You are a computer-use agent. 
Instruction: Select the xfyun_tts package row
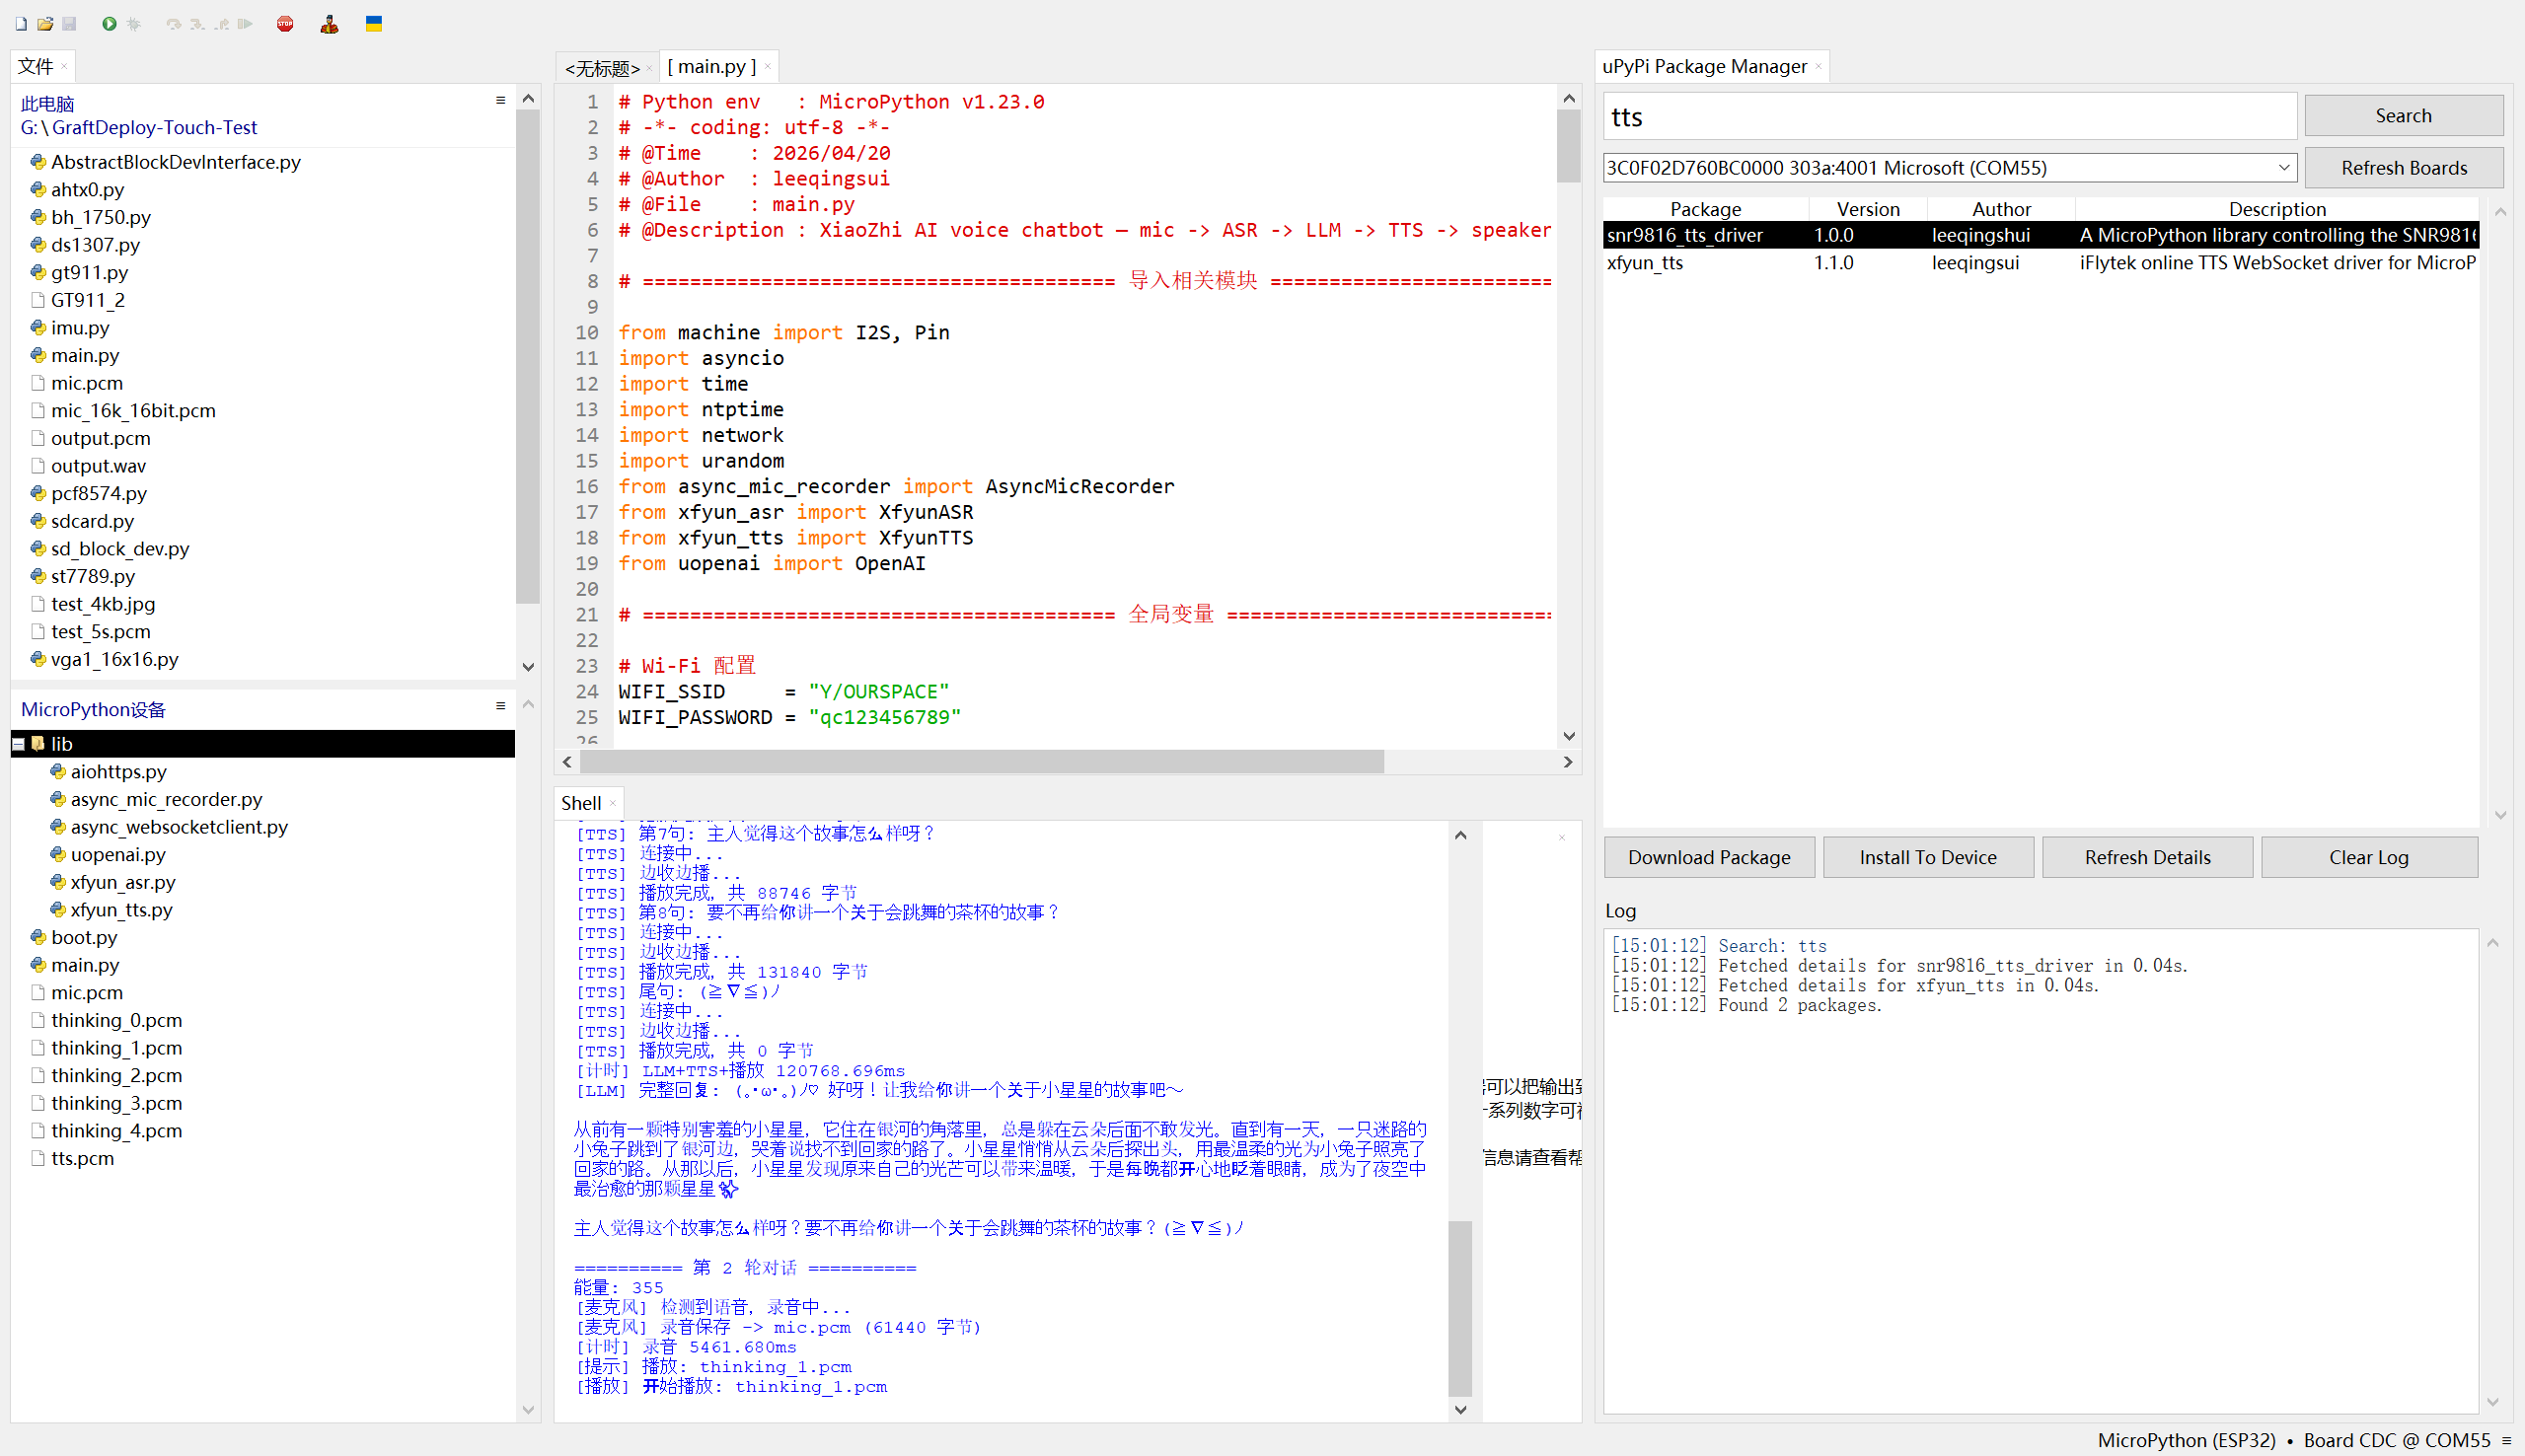pyautogui.click(x=1645, y=263)
